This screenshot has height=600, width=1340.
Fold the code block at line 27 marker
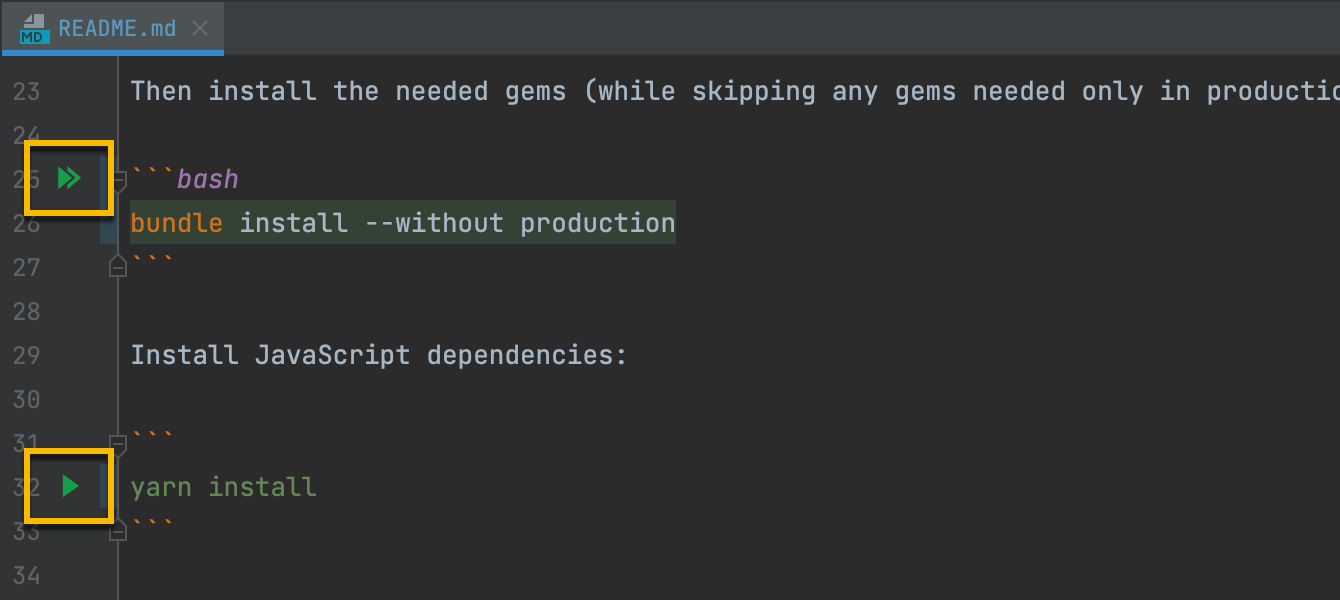(x=118, y=267)
